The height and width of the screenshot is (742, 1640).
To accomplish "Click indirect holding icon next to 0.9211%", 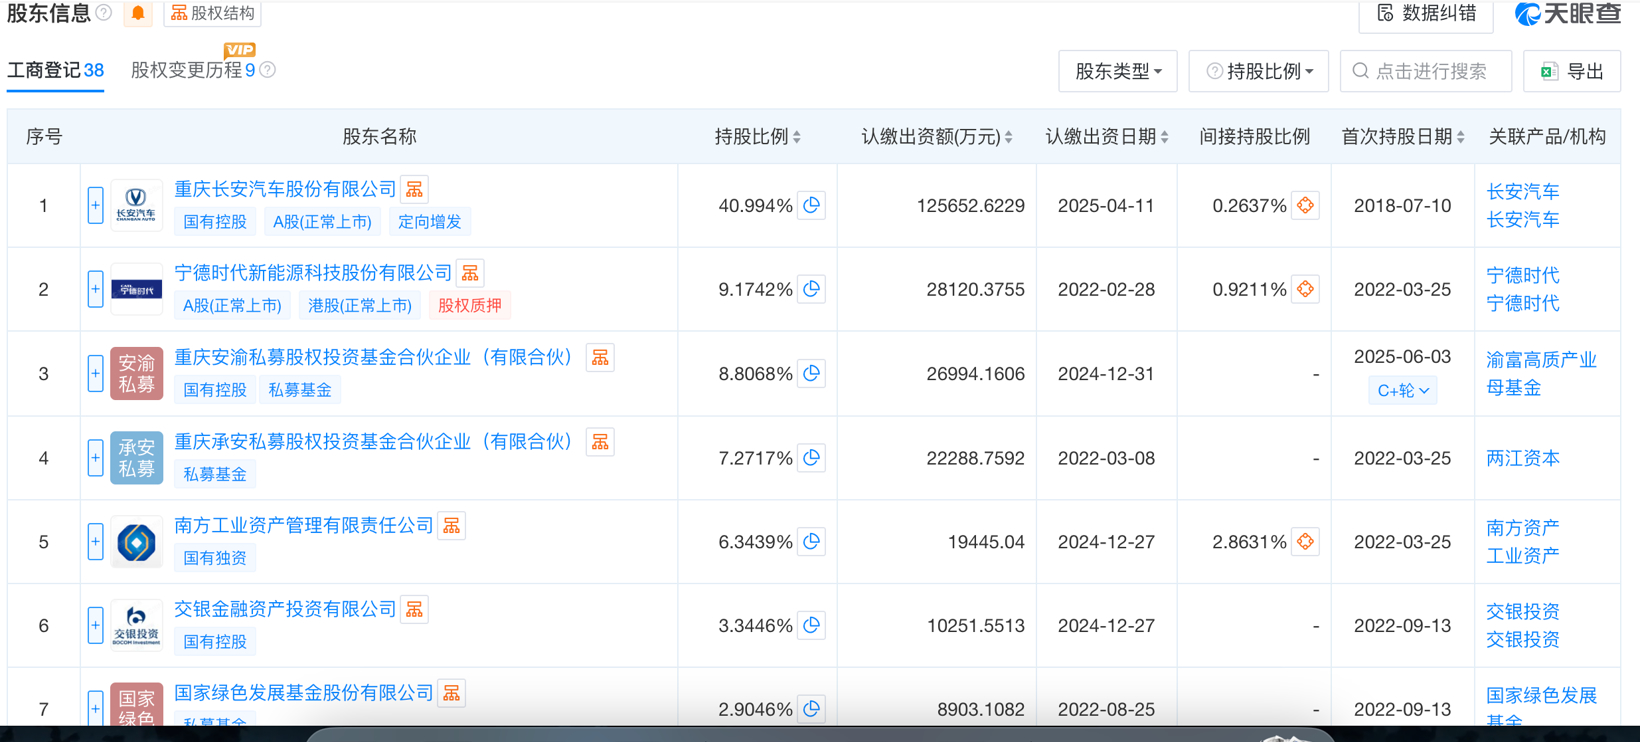I will pos(1305,289).
